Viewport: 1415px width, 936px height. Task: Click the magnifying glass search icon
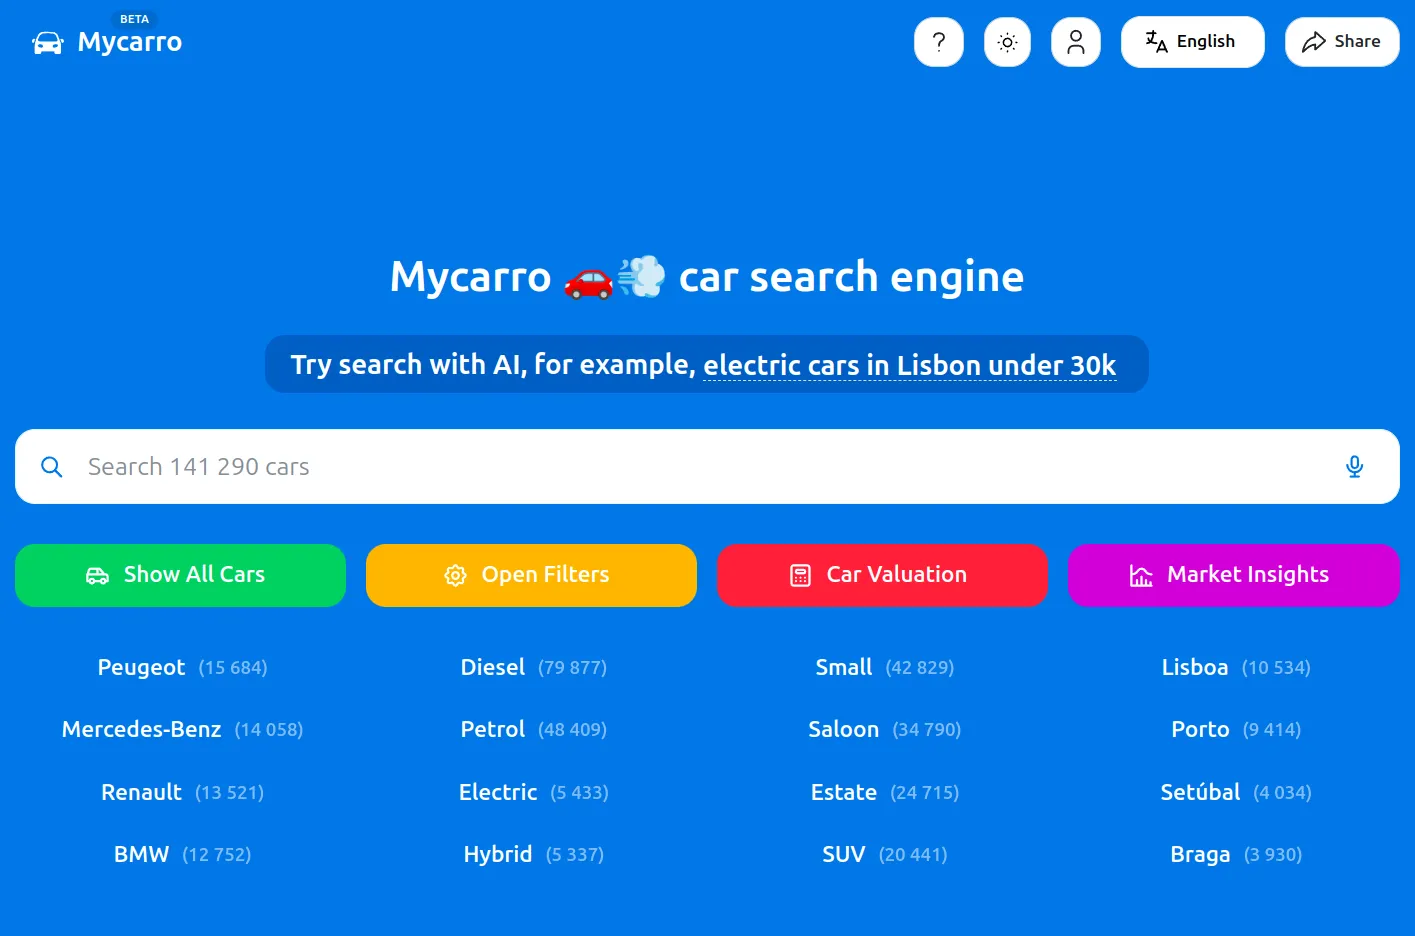[52, 467]
